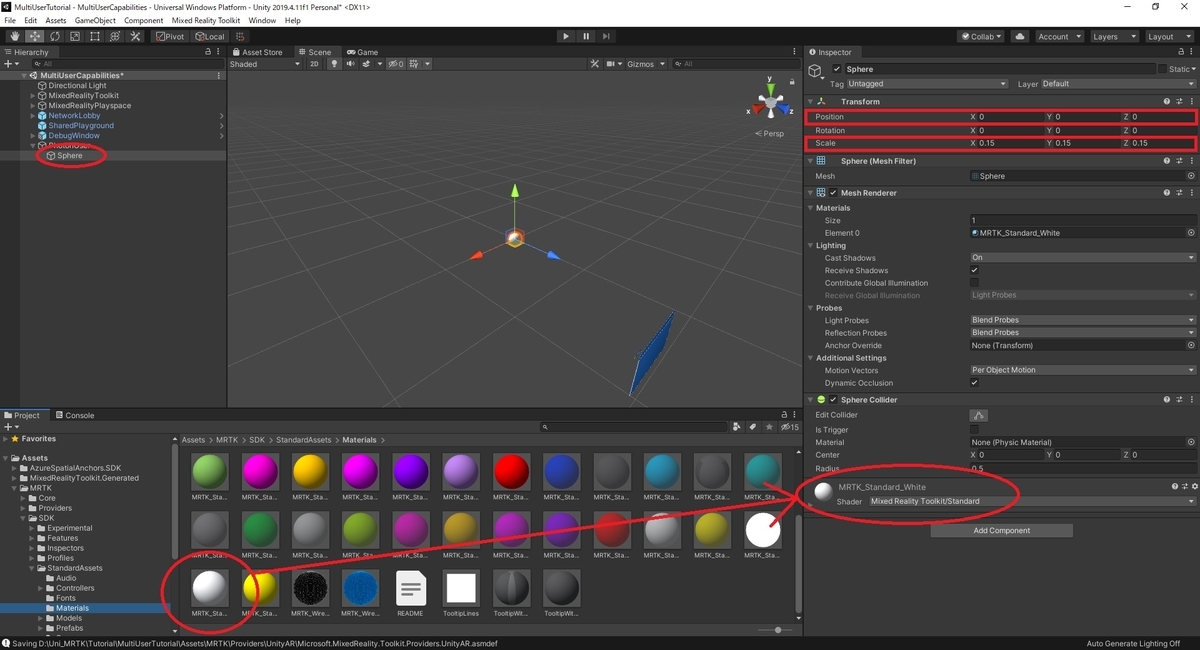Toggle Is Trigger checkbox
This screenshot has width=1200, height=650.
point(975,430)
